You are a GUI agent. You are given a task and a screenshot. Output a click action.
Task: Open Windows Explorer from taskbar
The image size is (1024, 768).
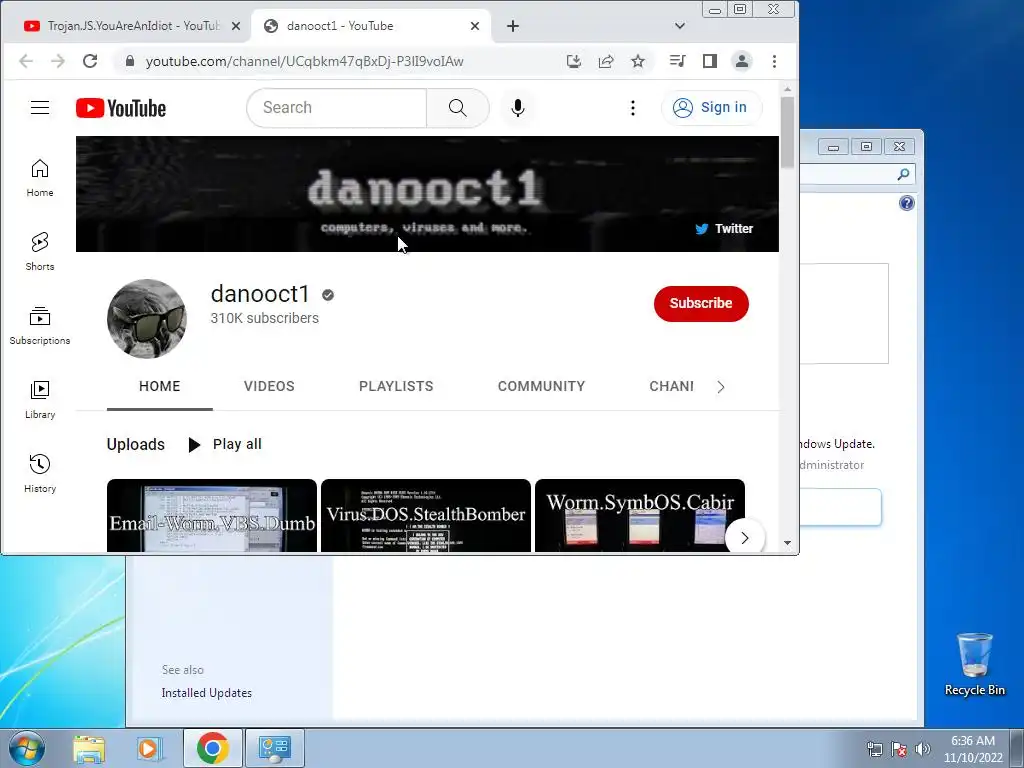click(x=89, y=748)
